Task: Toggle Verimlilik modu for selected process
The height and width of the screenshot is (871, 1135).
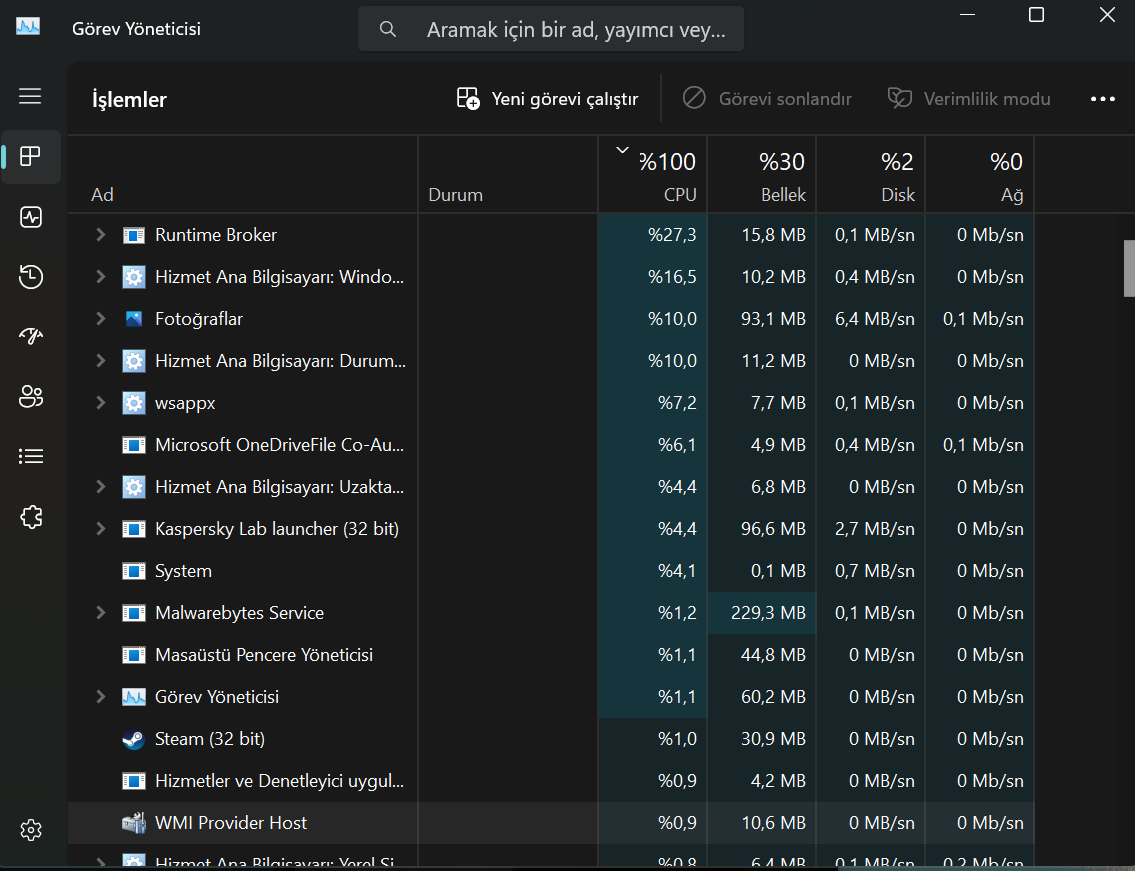Action: pyautogui.click(x=969, y=99)
